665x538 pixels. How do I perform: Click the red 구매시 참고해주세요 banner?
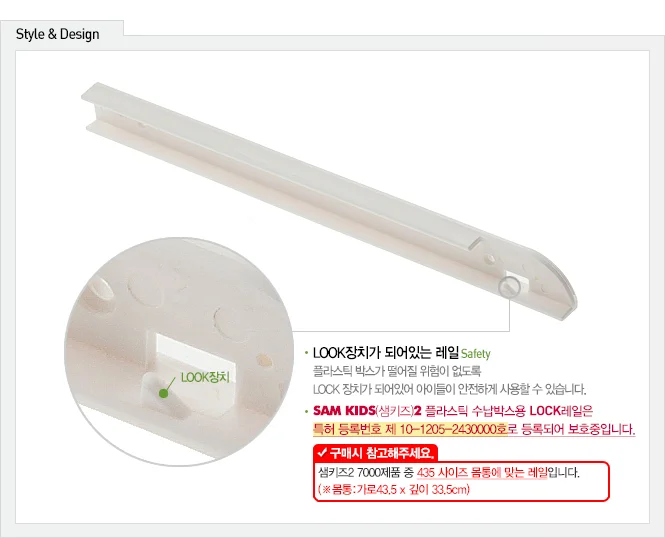pyautogui.click(x=375, y=453)
